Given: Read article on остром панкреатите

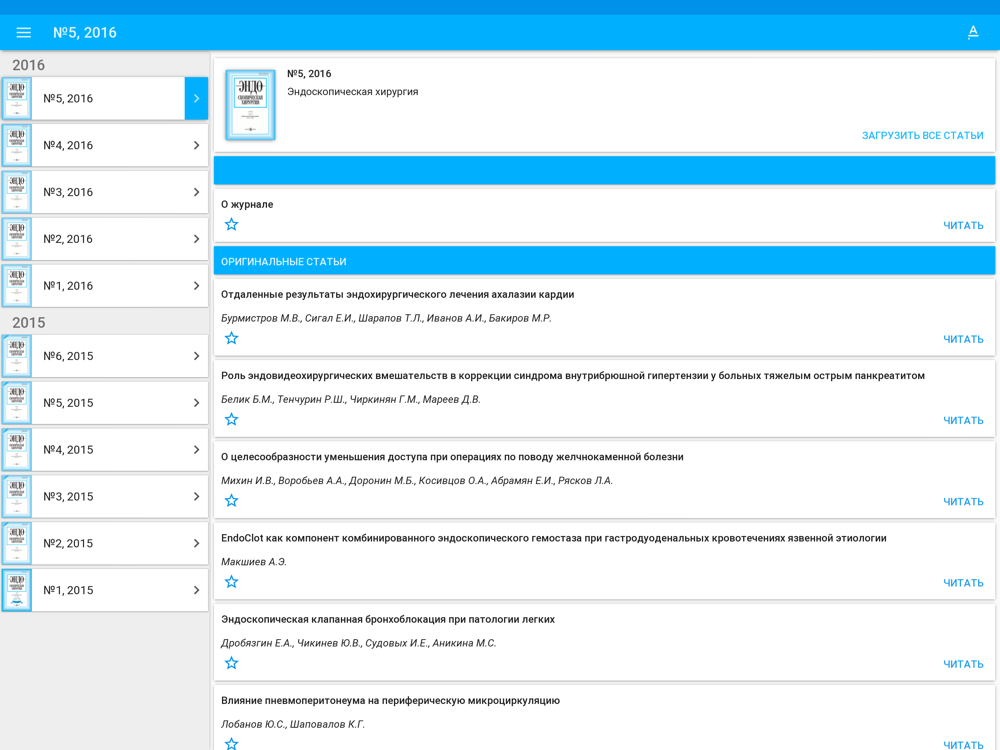Looking at the screenshot, I should pos(963,420).
